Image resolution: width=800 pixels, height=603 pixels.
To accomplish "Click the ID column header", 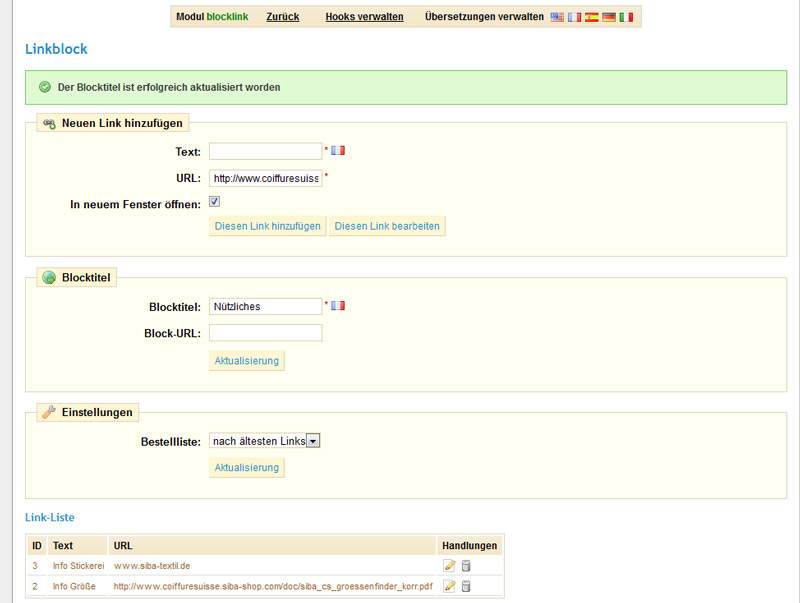I will point(37,545).
